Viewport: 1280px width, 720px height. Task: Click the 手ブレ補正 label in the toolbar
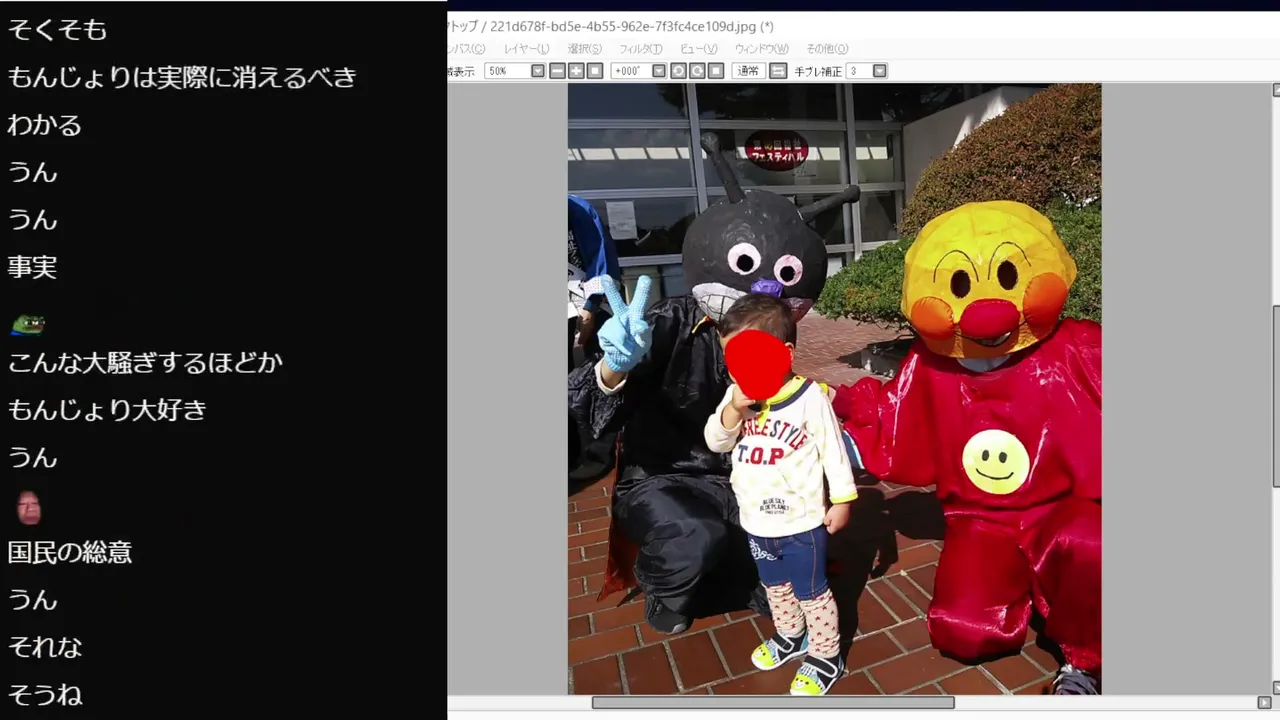pos(819,71)
